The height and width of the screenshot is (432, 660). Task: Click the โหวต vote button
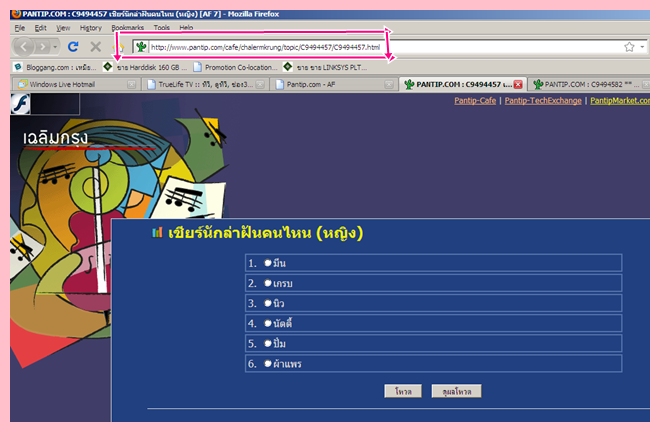point(403,391)
